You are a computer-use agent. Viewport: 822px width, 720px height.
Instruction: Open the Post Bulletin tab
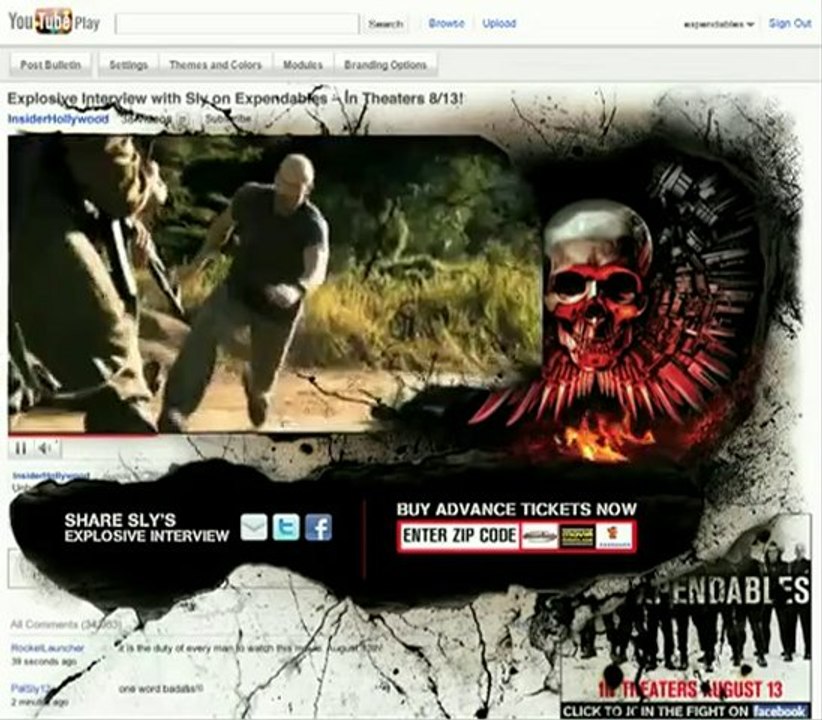(x=50, y=65)
